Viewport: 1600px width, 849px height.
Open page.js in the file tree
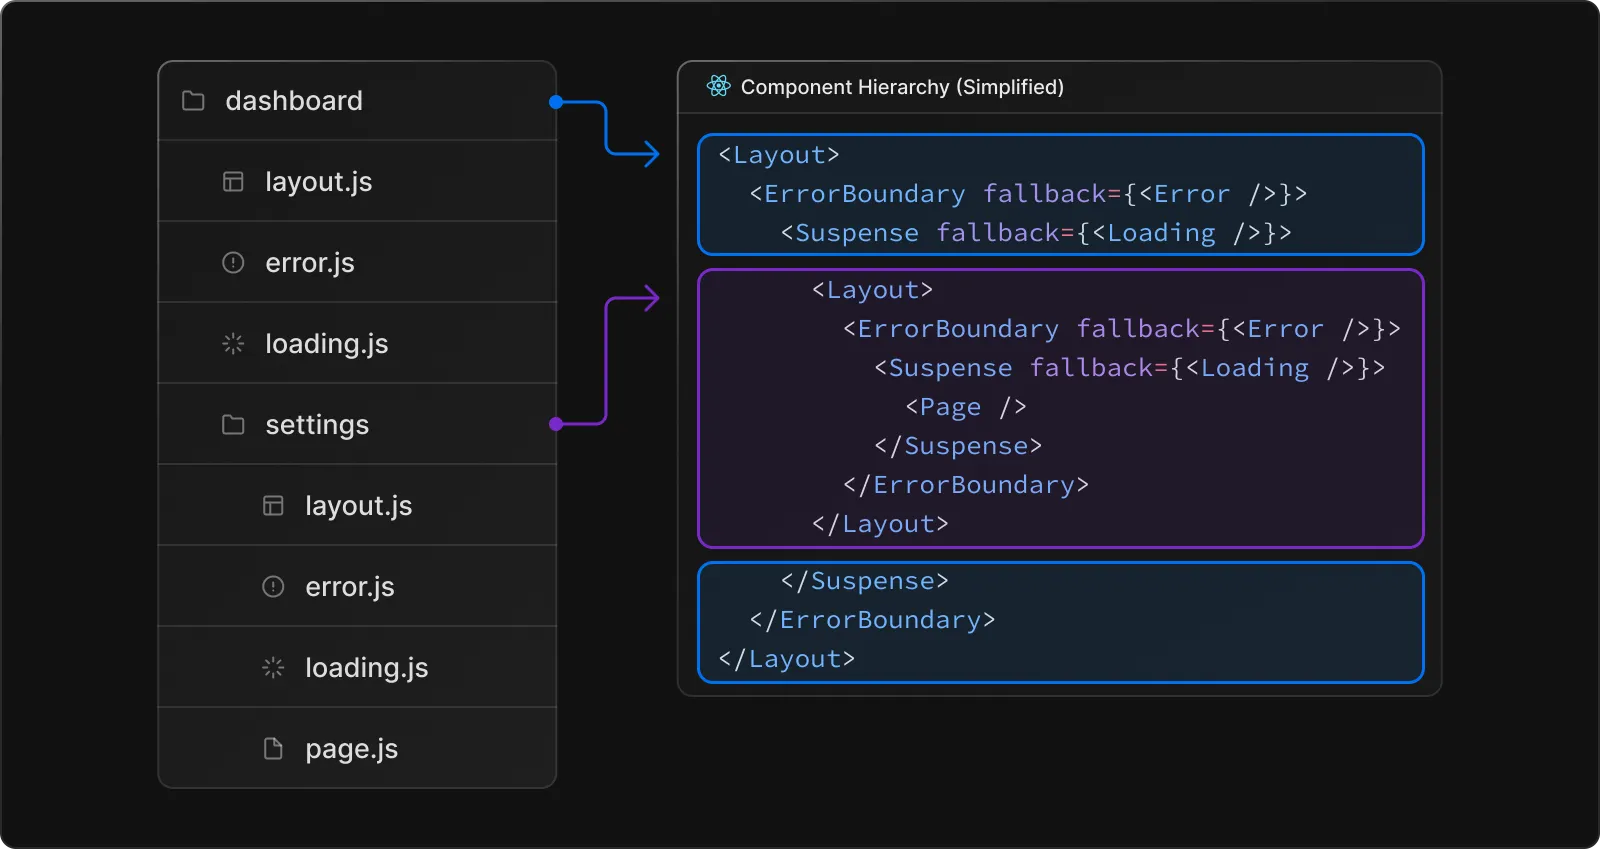(x=351, y=749)
